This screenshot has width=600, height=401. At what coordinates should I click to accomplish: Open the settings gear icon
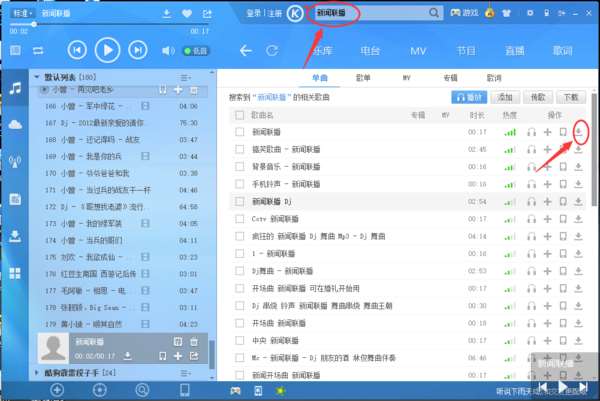coord(530,13)
